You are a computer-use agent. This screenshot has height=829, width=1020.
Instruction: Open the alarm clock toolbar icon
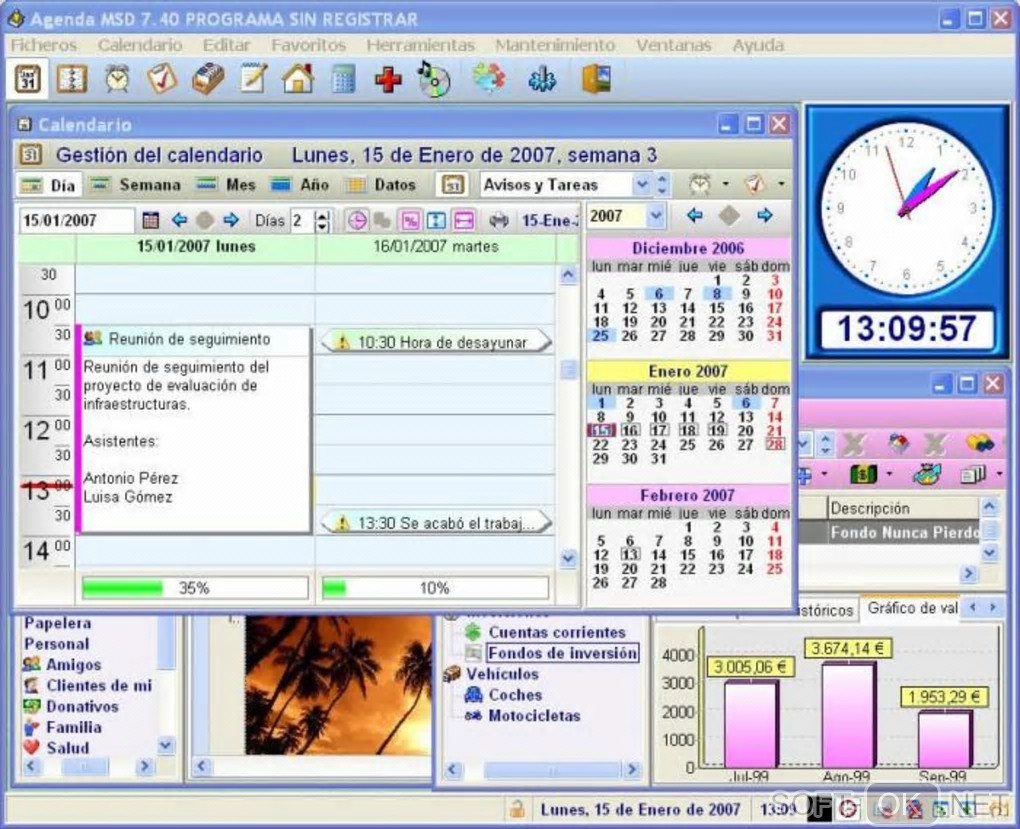point(117,79)
